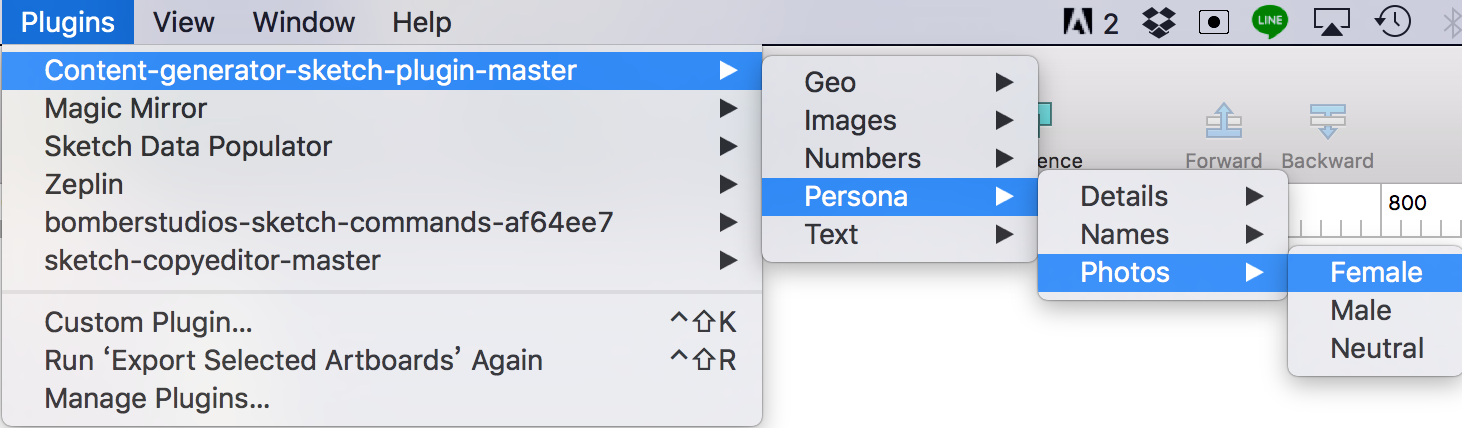1462x428 pixels.
Task: Choose Male photos option
Action: (x=1375, y=311)
